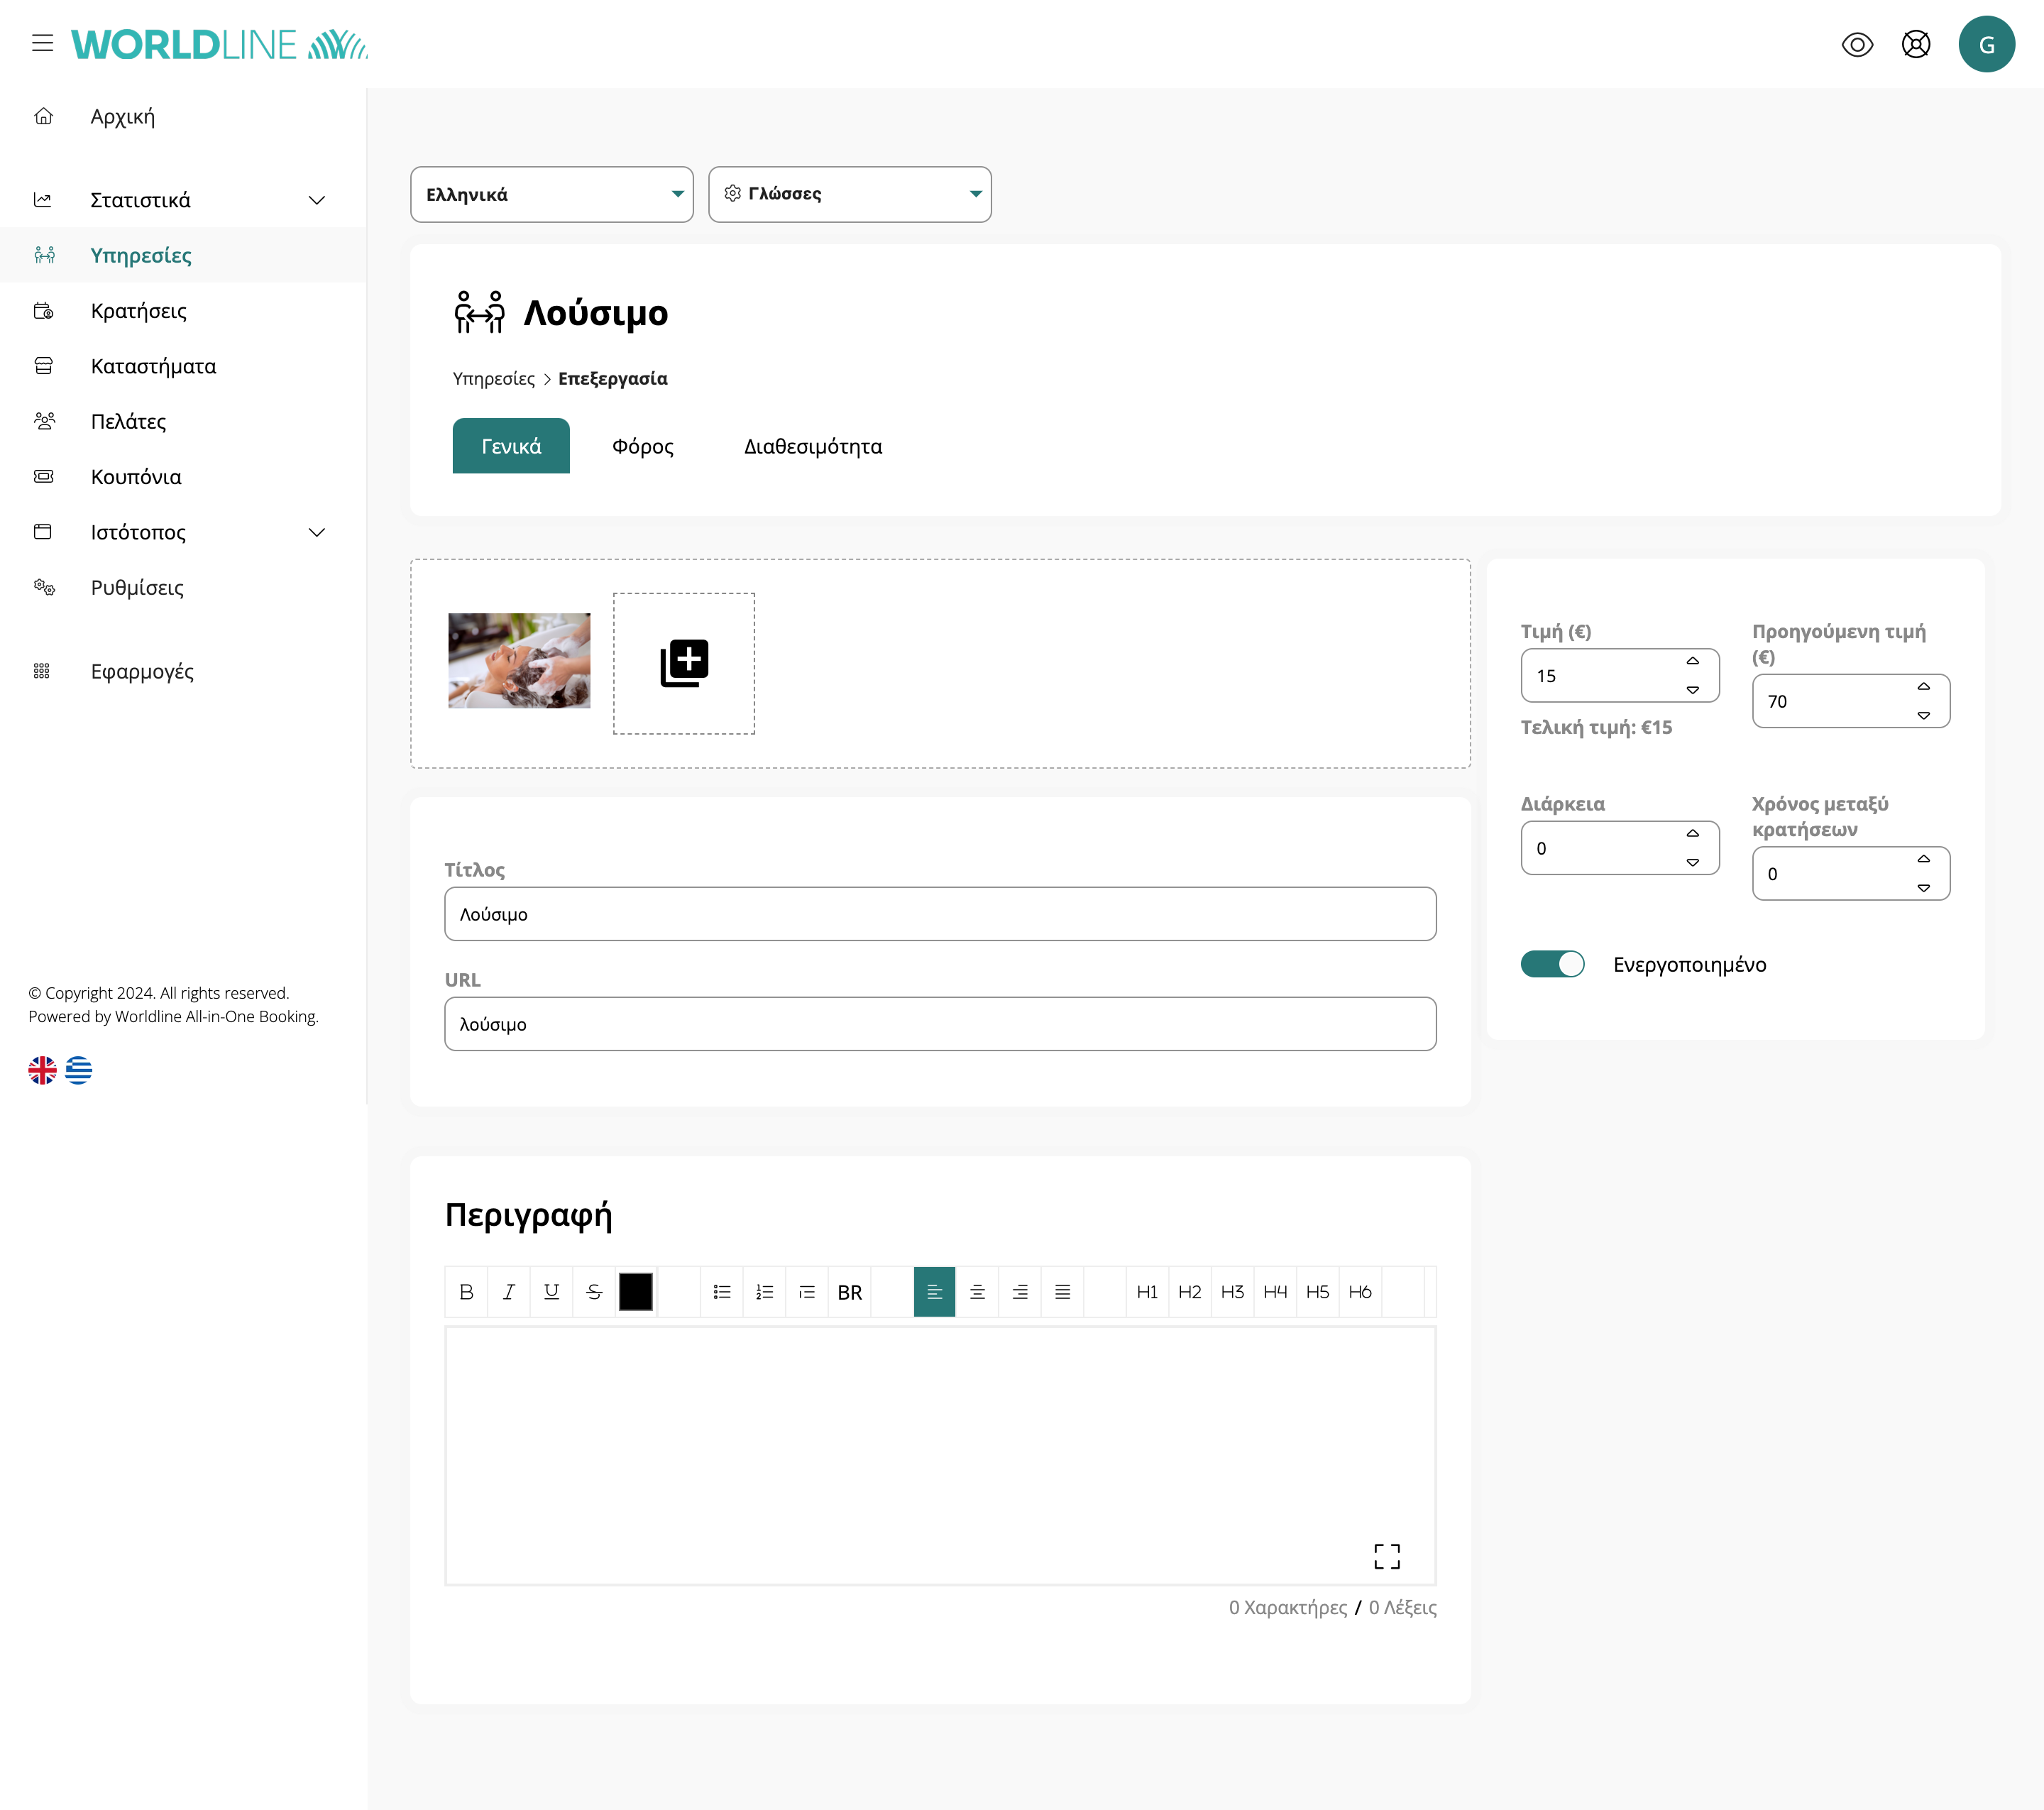Open the Διαθεσιμότητα tab
This screenshot has height=1810, width=2044.
tap(812, 446)
